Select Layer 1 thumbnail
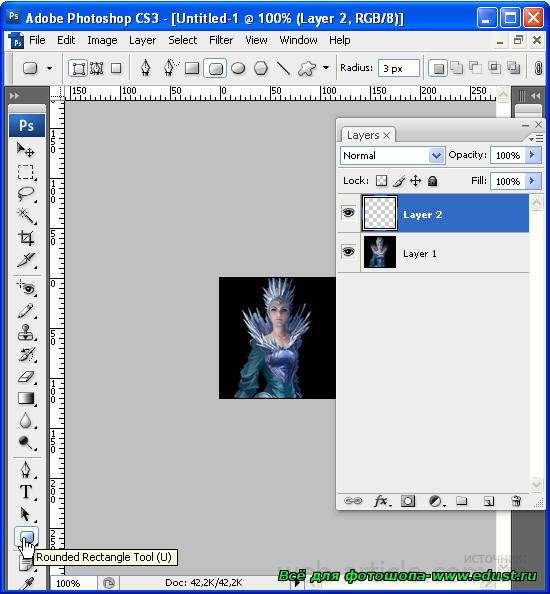 click(380, 252)
